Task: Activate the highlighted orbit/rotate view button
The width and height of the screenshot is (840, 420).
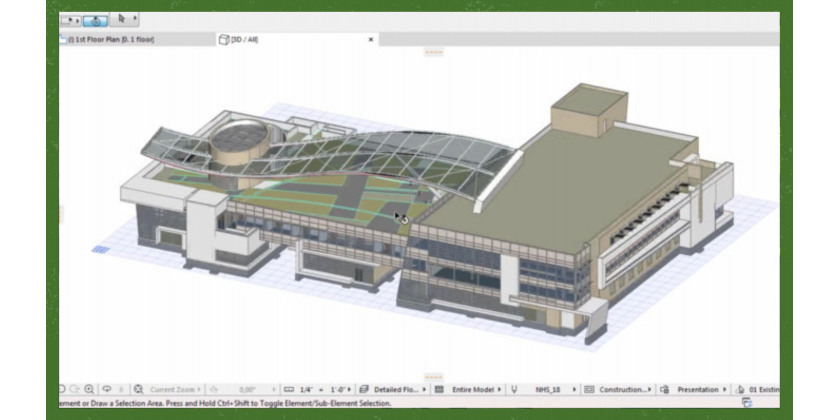Action: [x=95, y=19]
